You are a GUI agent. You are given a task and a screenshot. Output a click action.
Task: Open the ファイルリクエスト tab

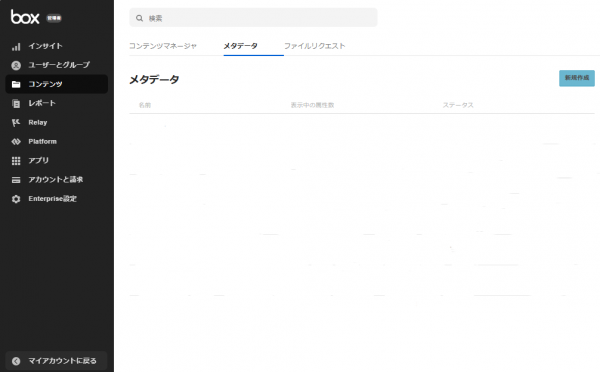click(315, 46)
